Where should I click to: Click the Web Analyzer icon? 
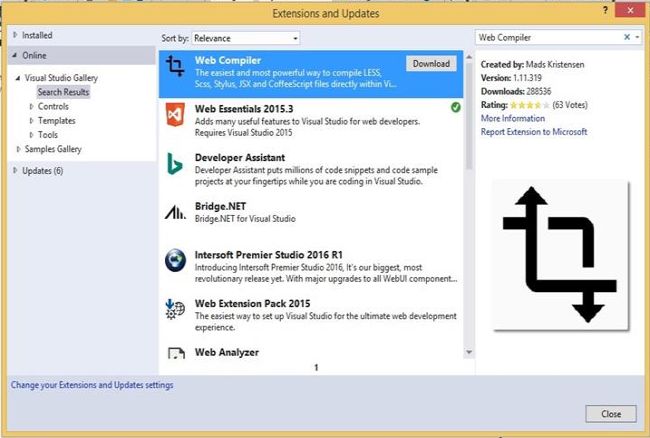[x=176, y=353]
